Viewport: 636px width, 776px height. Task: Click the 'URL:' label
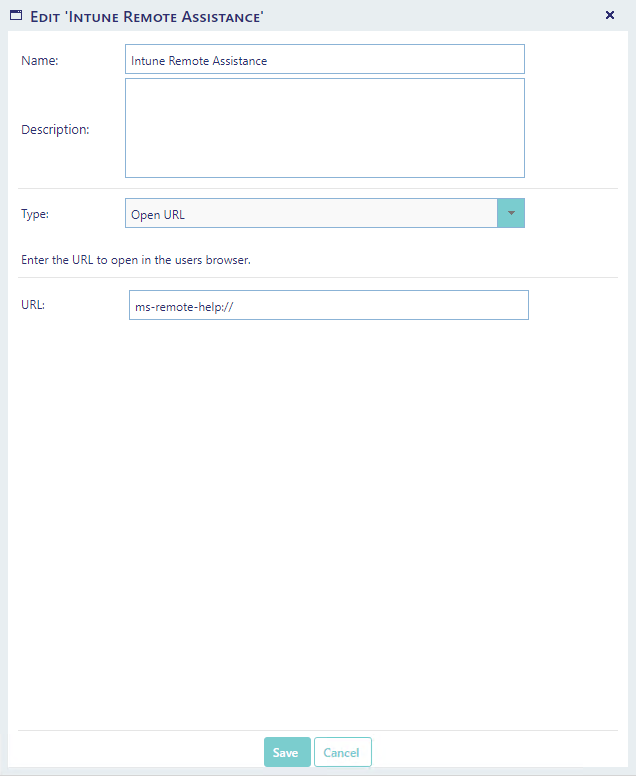(33, 303)
